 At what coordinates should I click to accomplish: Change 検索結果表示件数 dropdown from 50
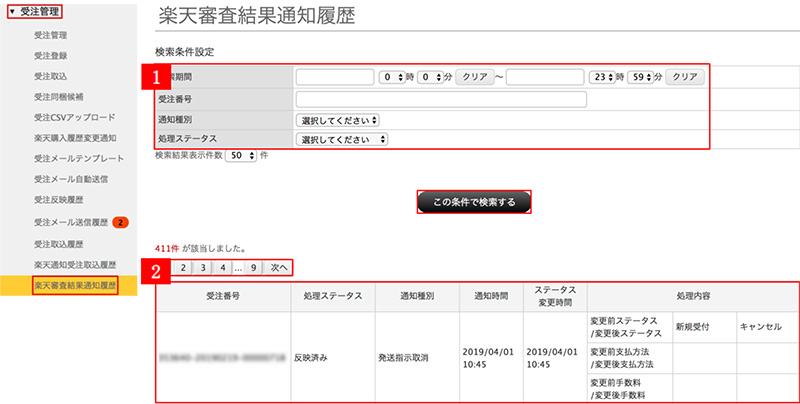(240, 156)
